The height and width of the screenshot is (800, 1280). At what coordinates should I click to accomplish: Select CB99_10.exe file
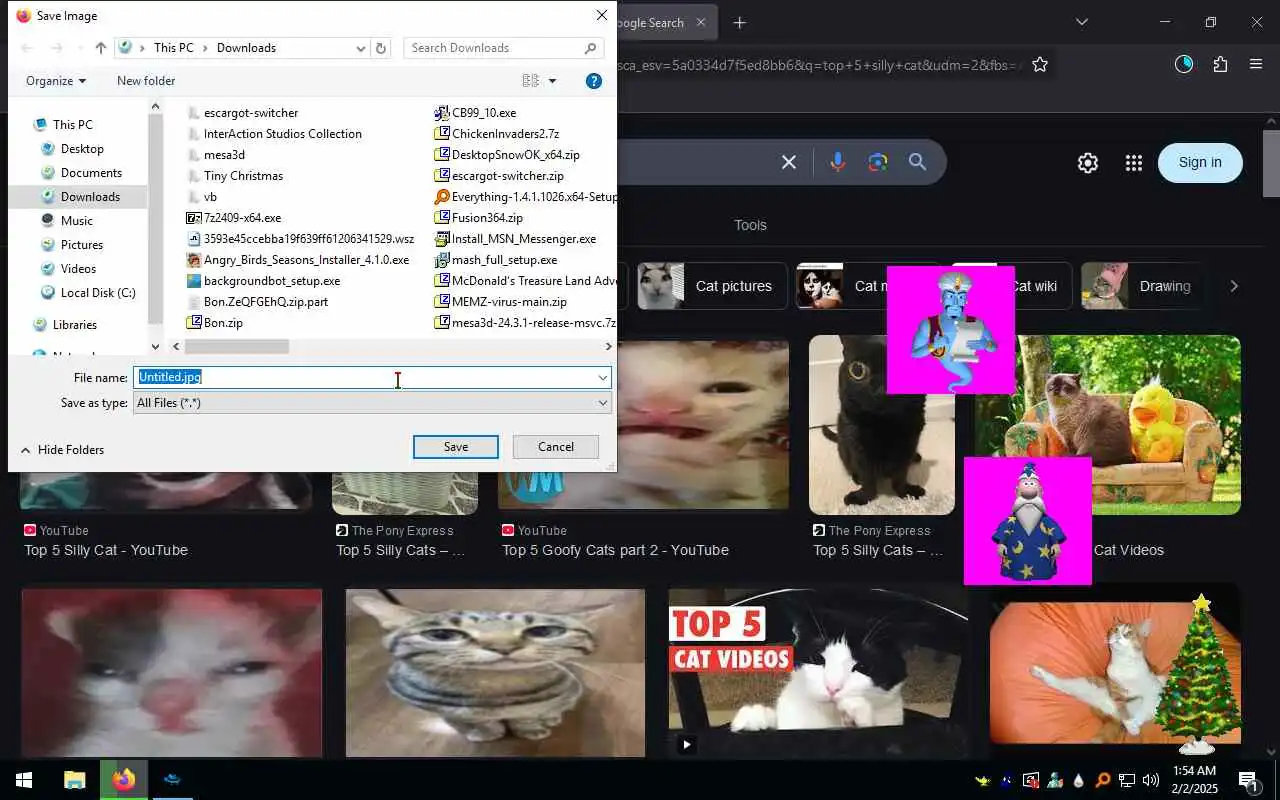tap(484, 113)
